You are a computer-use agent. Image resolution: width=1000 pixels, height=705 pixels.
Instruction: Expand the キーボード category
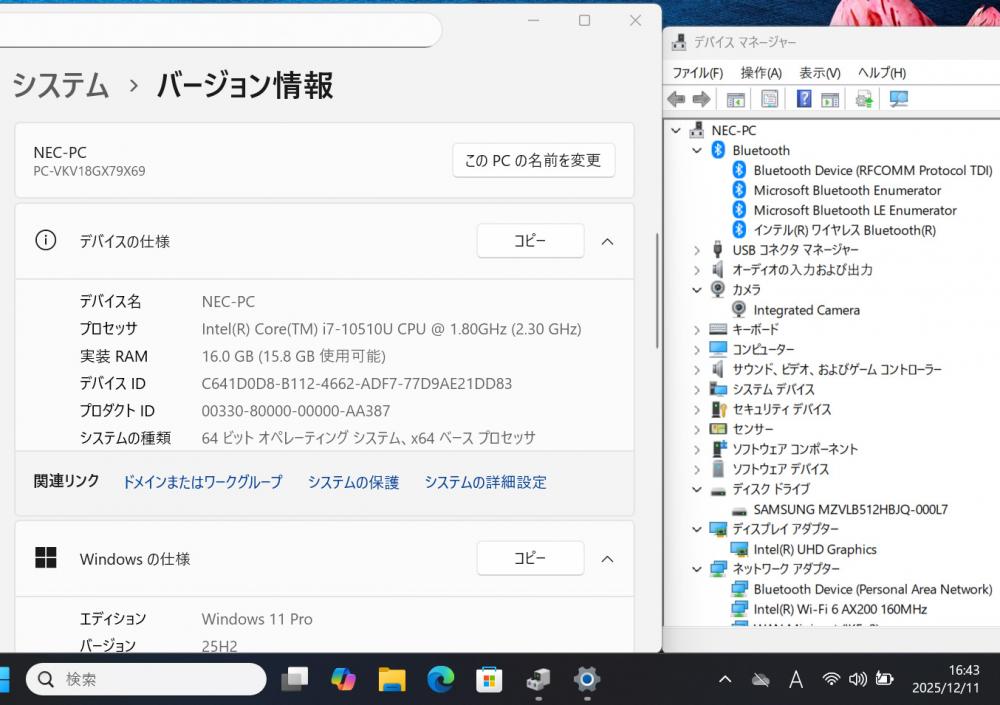pos(697,330)
